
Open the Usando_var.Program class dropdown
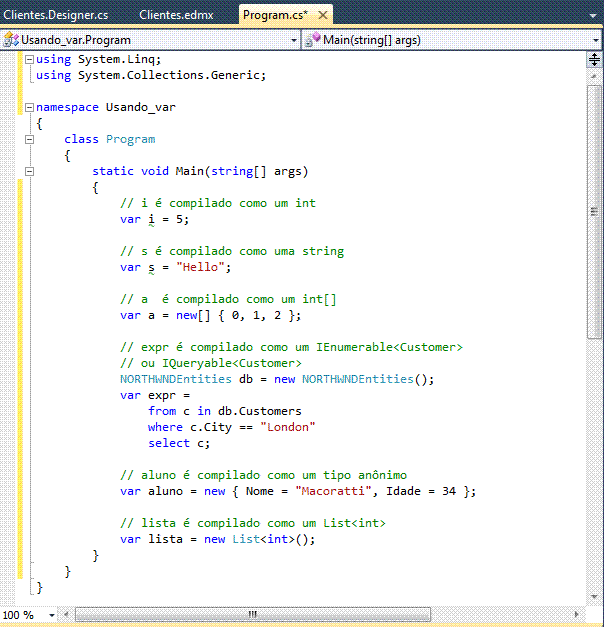294,40
